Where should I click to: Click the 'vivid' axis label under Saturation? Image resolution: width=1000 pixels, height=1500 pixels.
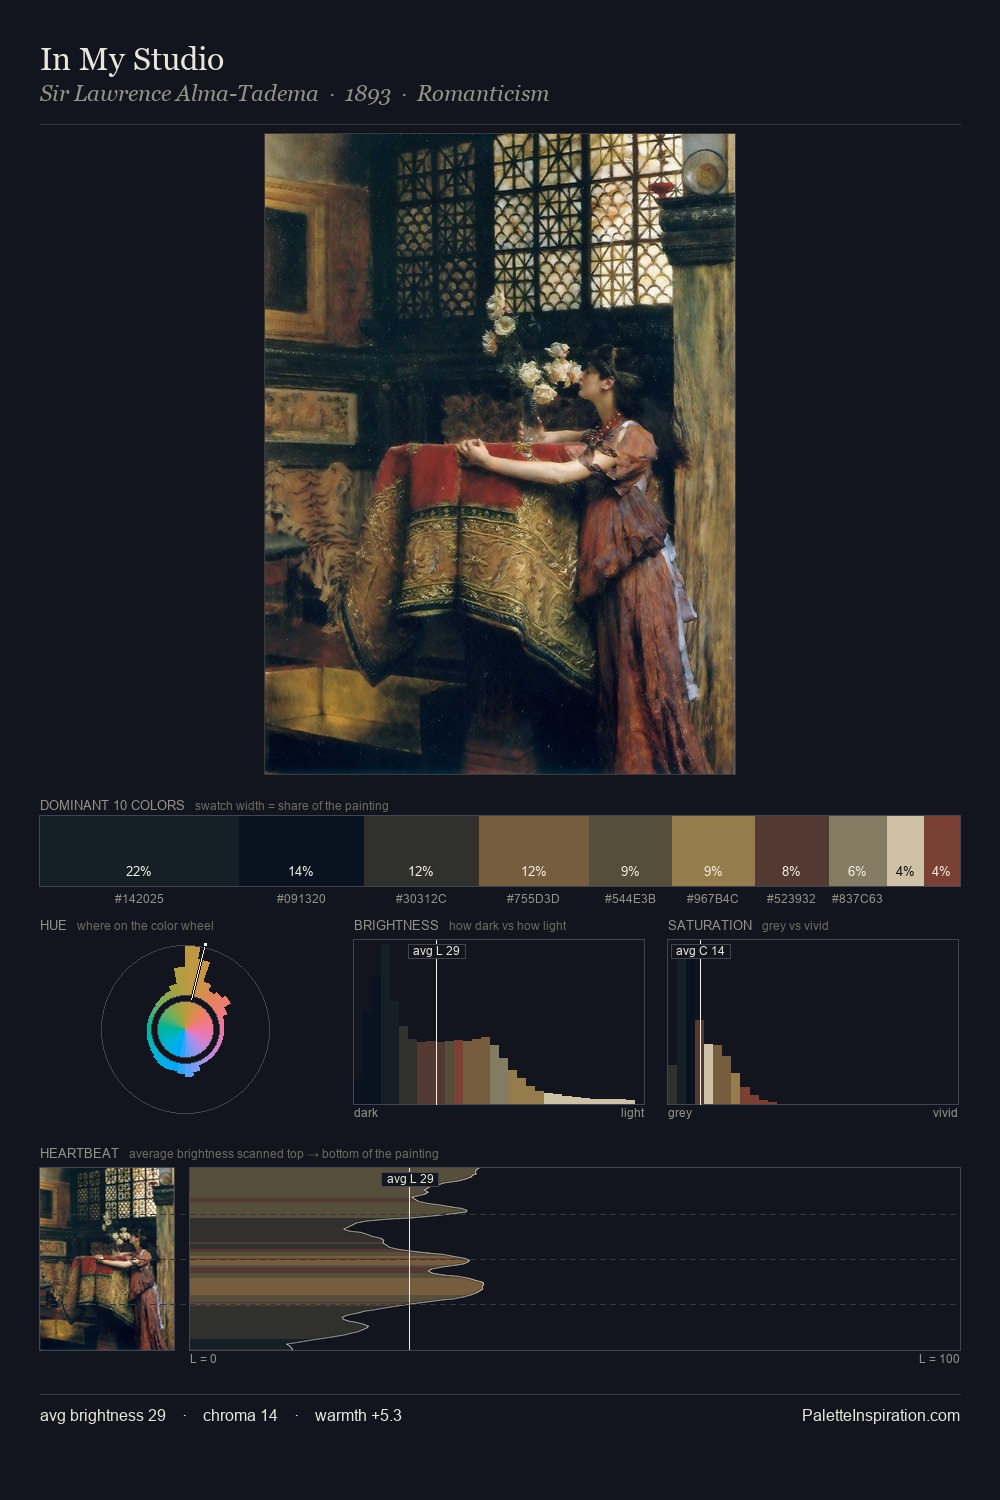click(945, 1113)
